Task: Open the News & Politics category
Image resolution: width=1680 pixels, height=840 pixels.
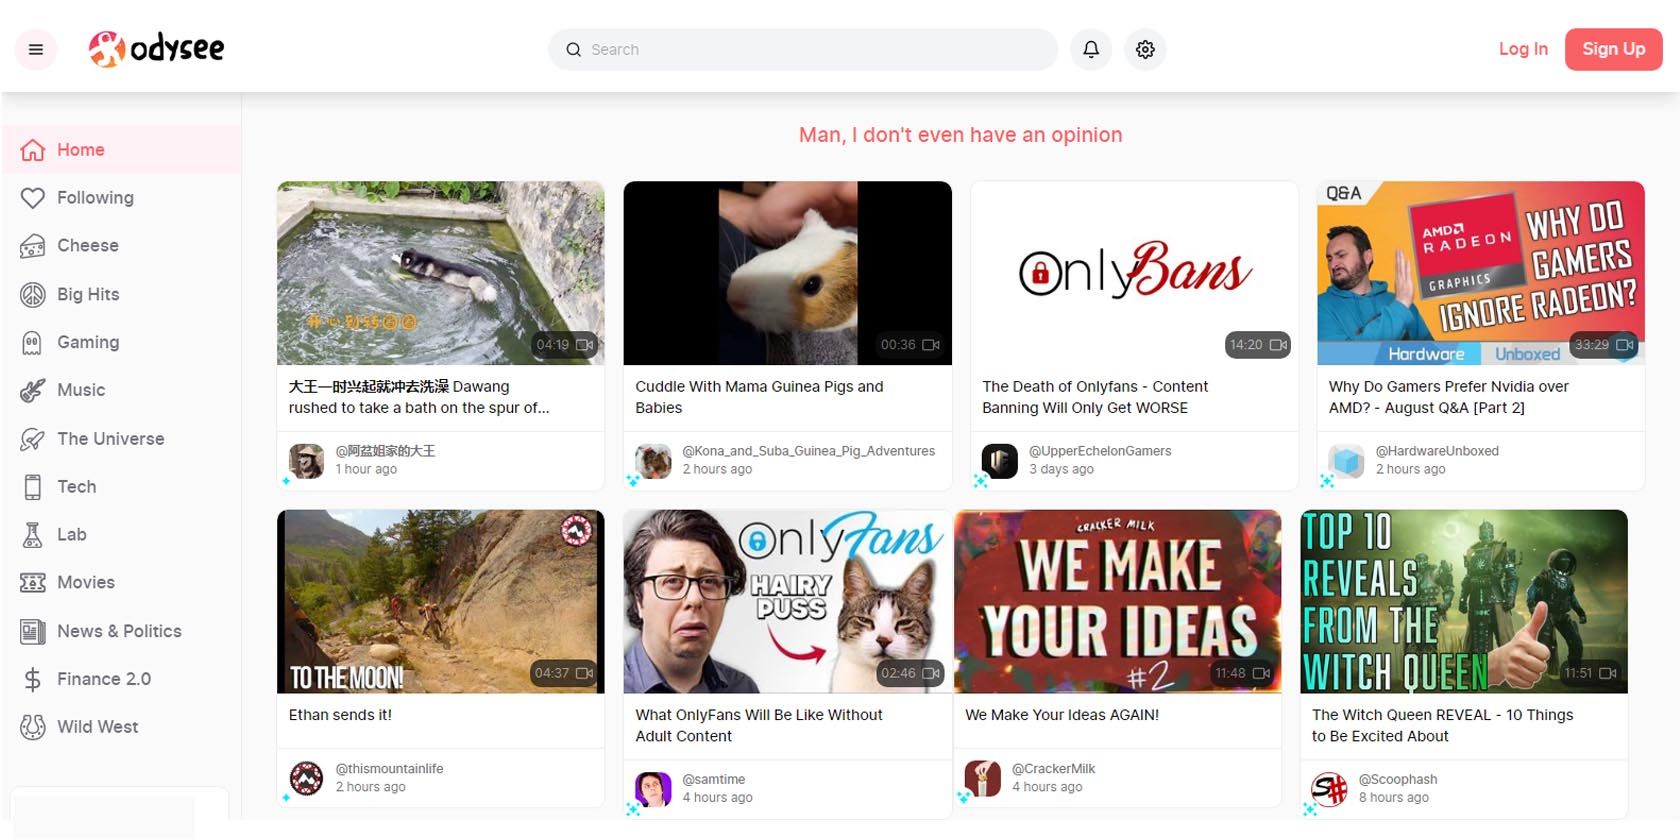Action: [119, 631]
